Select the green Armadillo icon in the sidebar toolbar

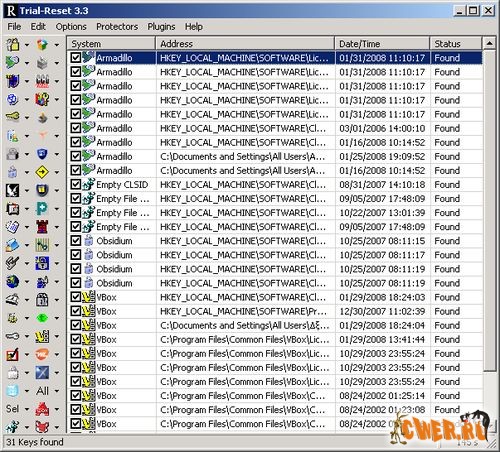[13, 63]
